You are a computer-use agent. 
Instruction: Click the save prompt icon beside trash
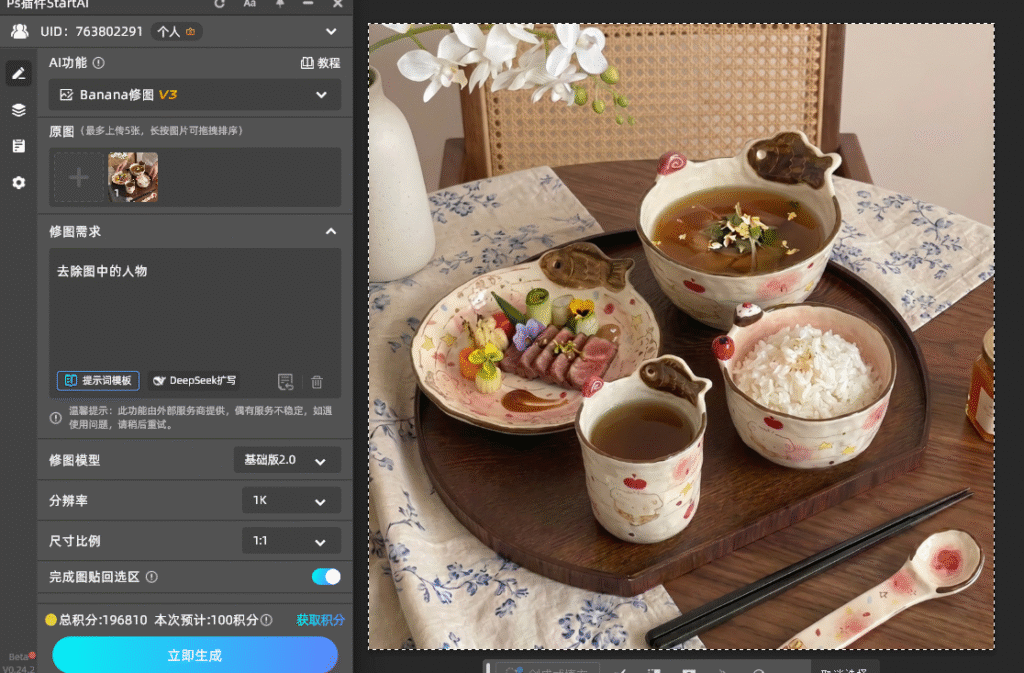[285, 381]
